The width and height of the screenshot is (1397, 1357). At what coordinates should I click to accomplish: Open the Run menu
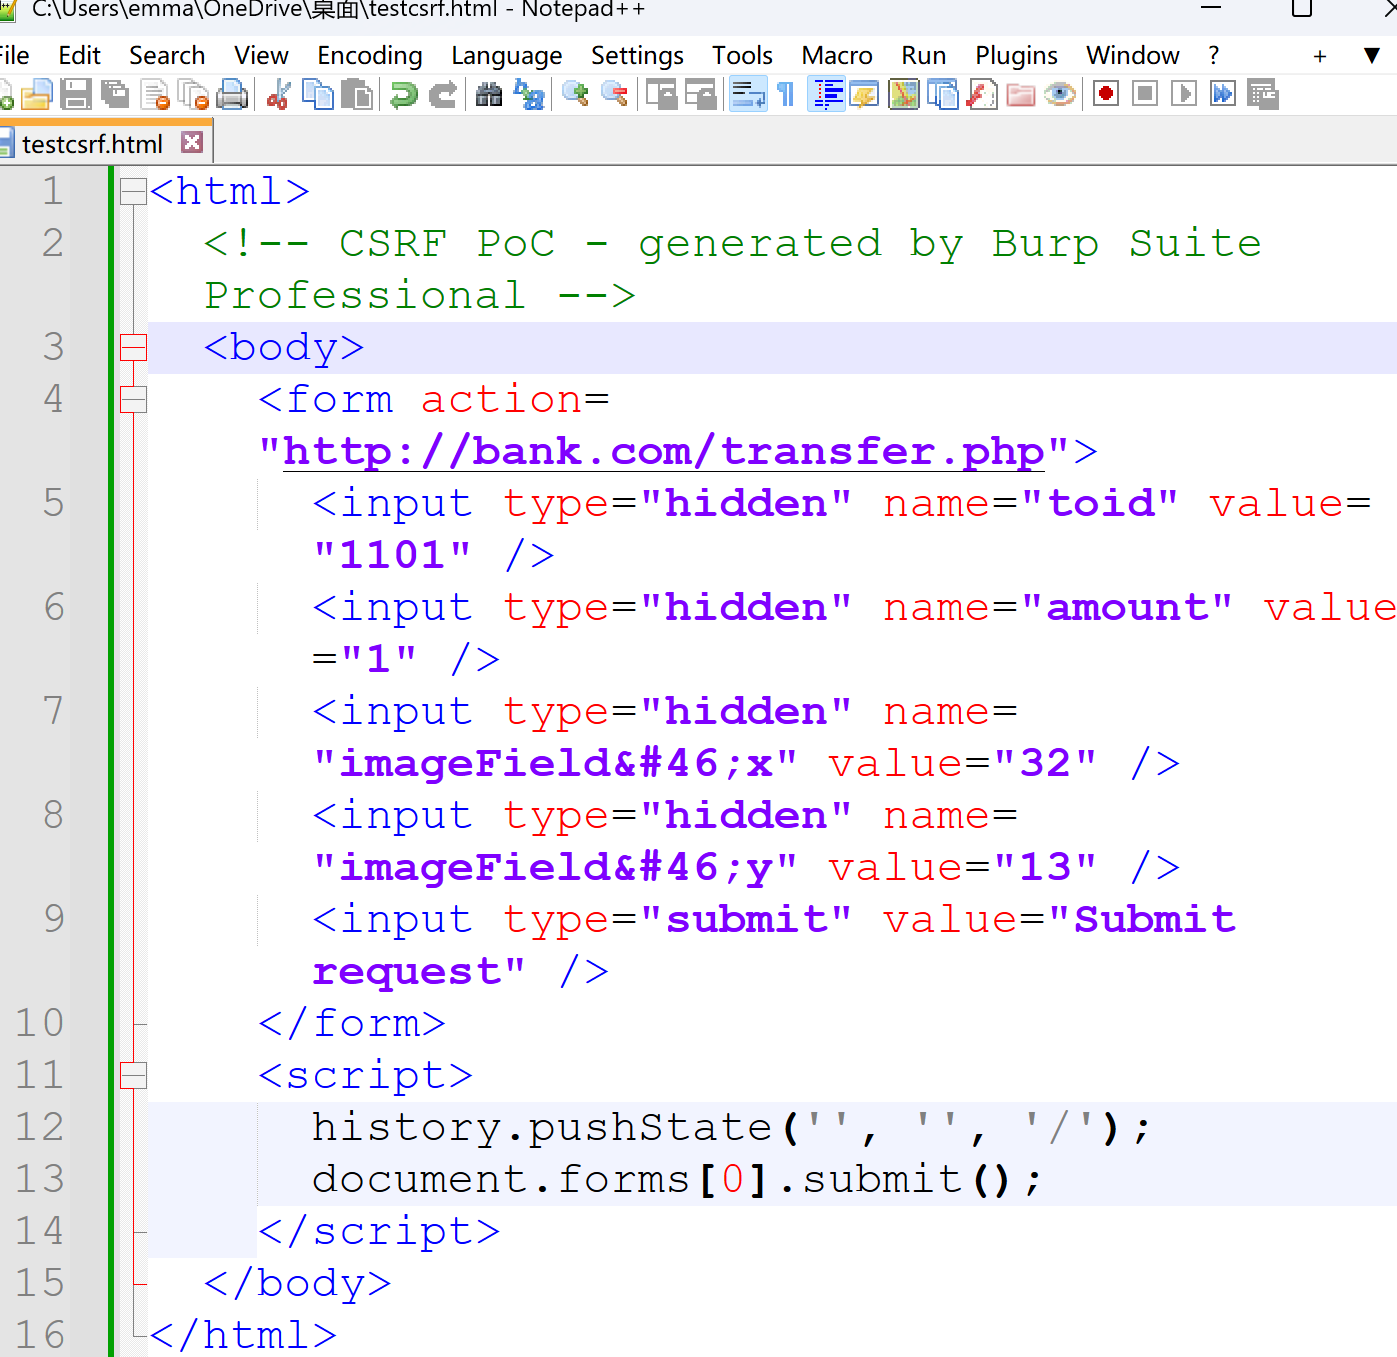pos(924,55)
